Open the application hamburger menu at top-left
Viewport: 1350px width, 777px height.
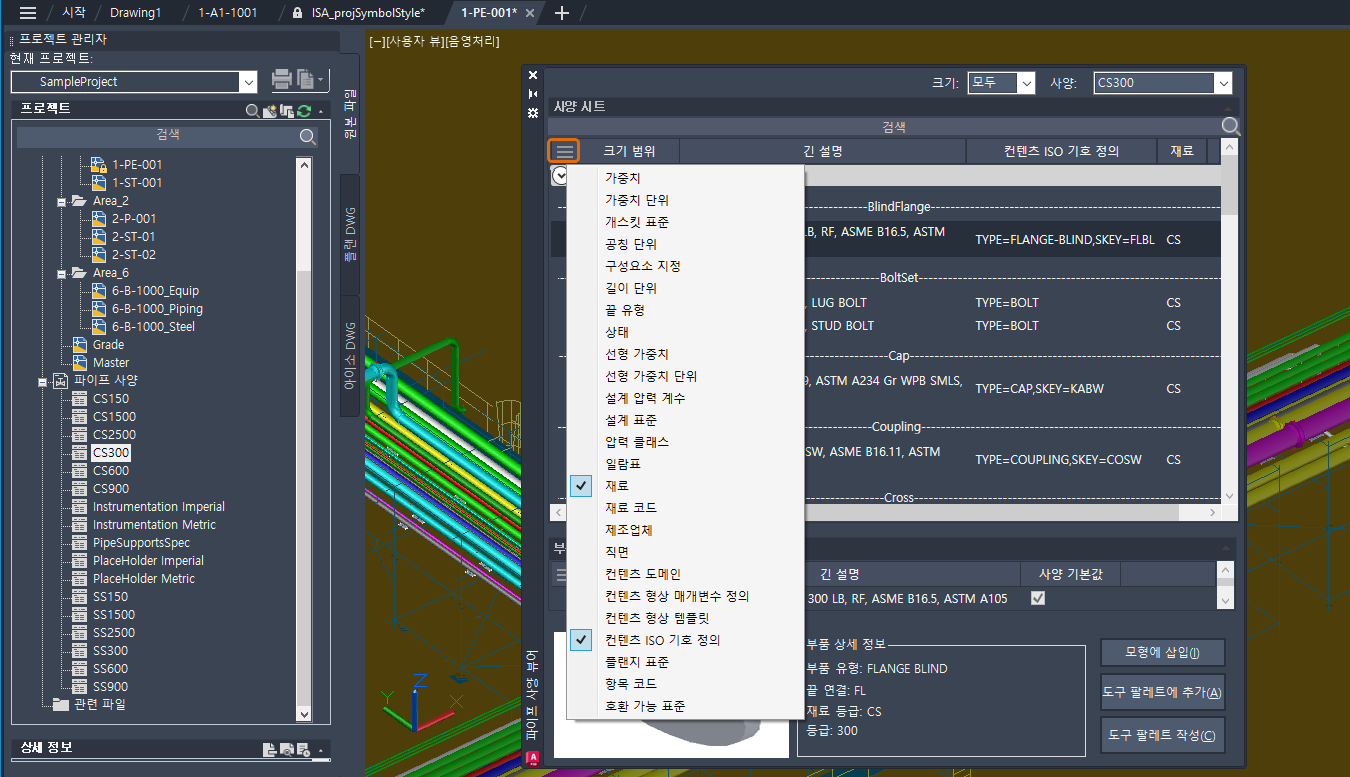coord(28,13)
